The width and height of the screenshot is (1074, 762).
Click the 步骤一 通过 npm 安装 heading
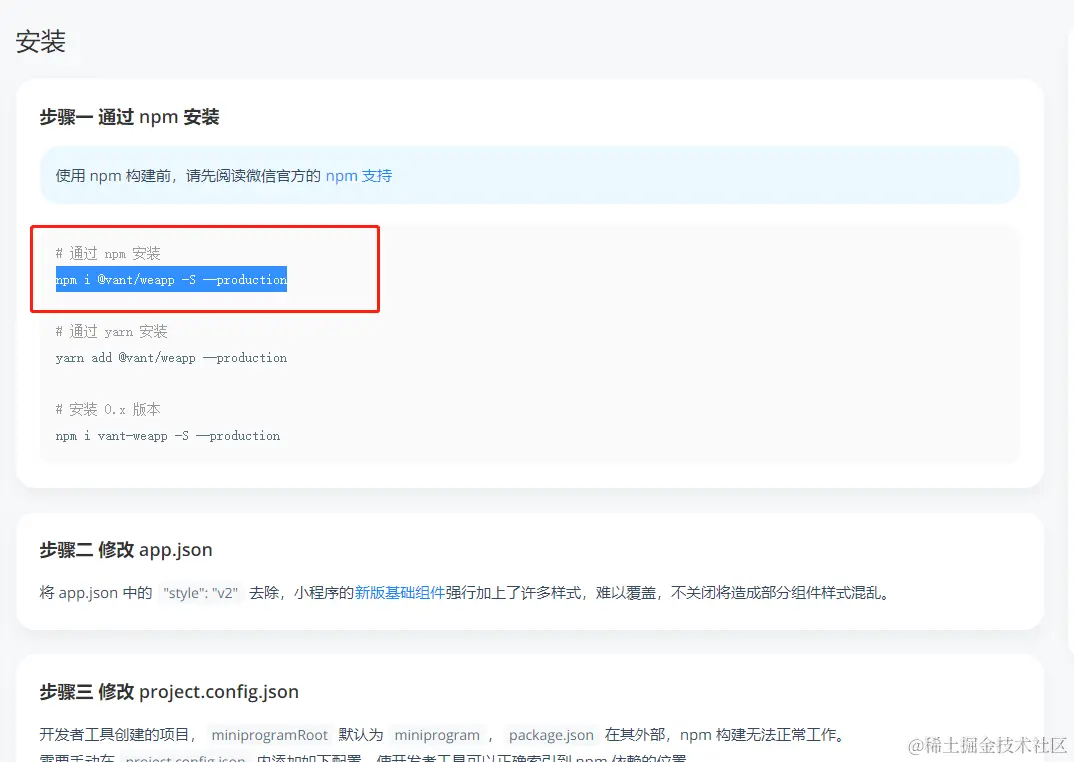(129, 117)
